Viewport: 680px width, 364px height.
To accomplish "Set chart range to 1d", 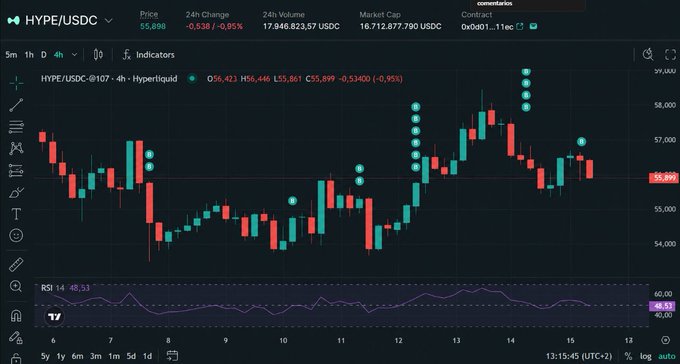I will pyautogui.click(x=147, y=356).
